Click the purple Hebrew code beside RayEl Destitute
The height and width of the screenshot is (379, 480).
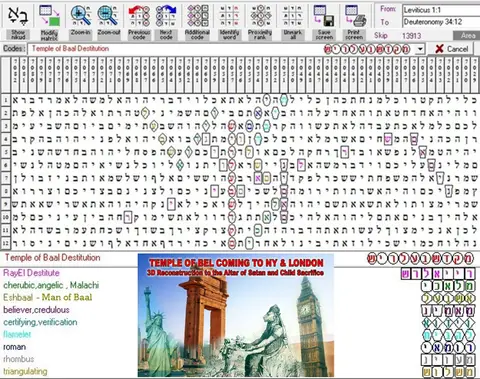coord(437,274)
